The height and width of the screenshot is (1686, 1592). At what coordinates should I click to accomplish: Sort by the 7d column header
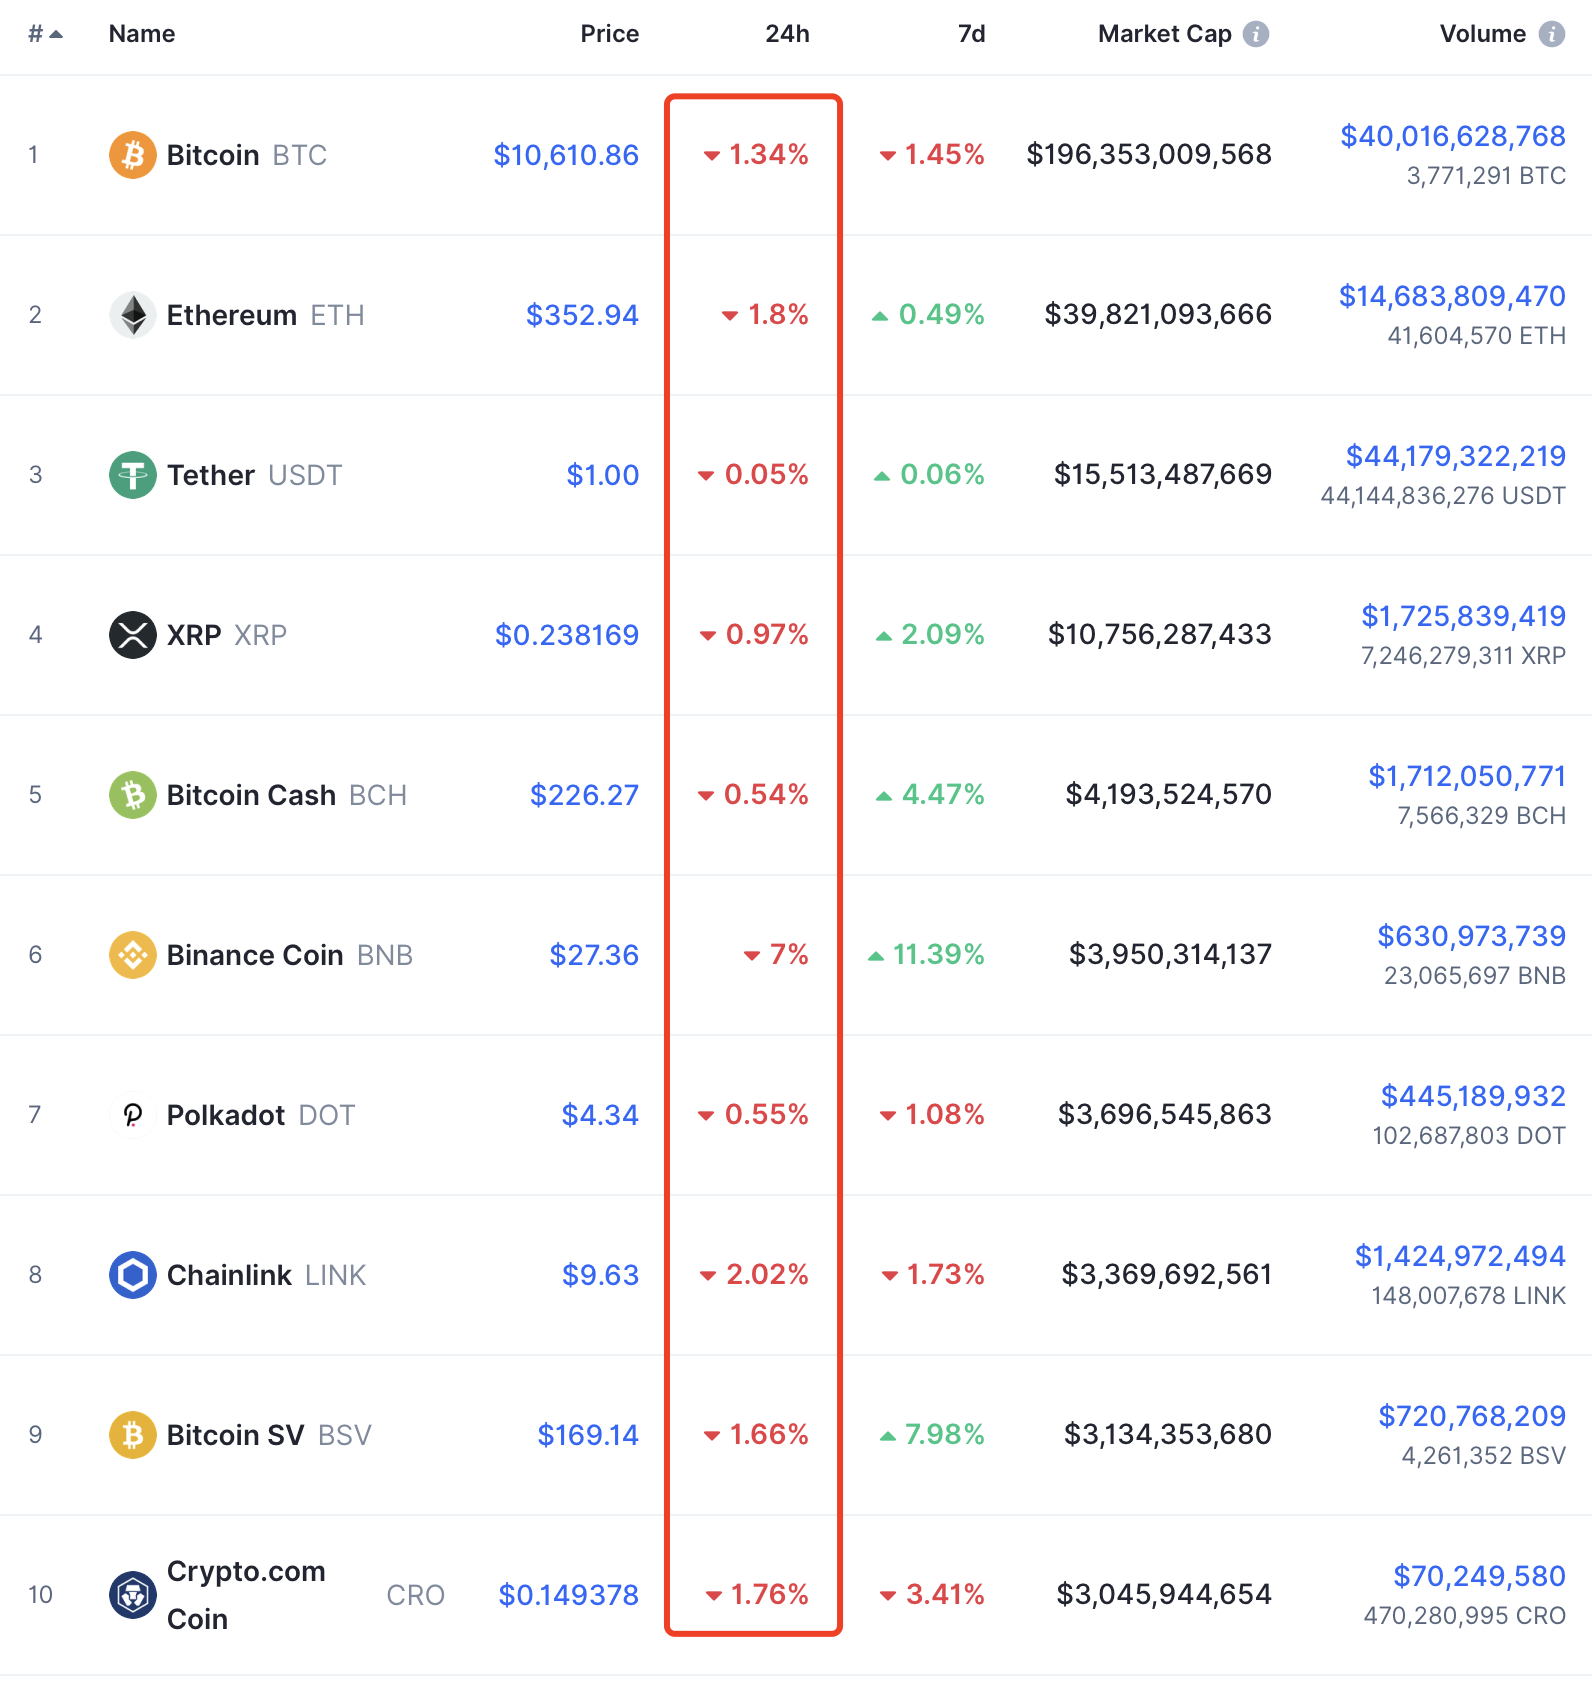pyautogui.click(x=971, y=34)
